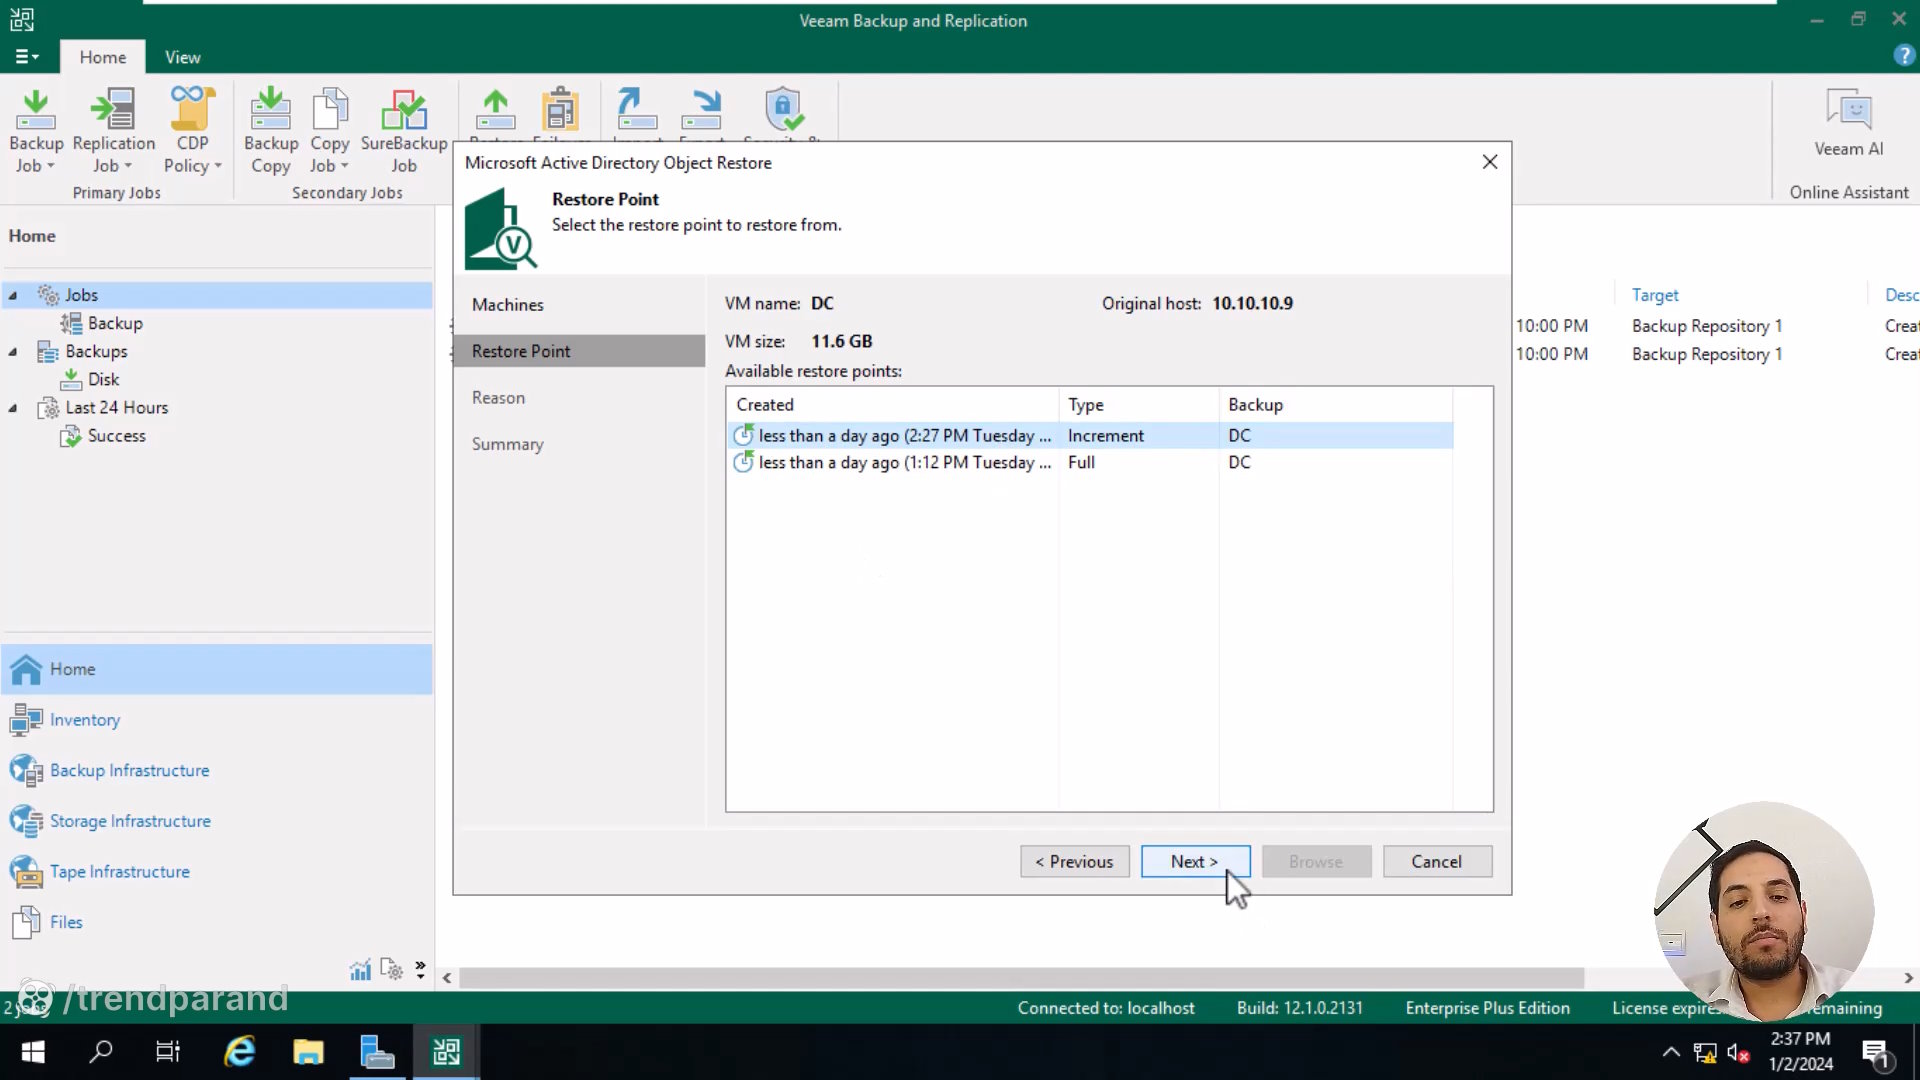The height and width of the screenshot is (1080, 1920).
Task: Click the taskbar Search magnifier icon
Action: [101, 1052]
